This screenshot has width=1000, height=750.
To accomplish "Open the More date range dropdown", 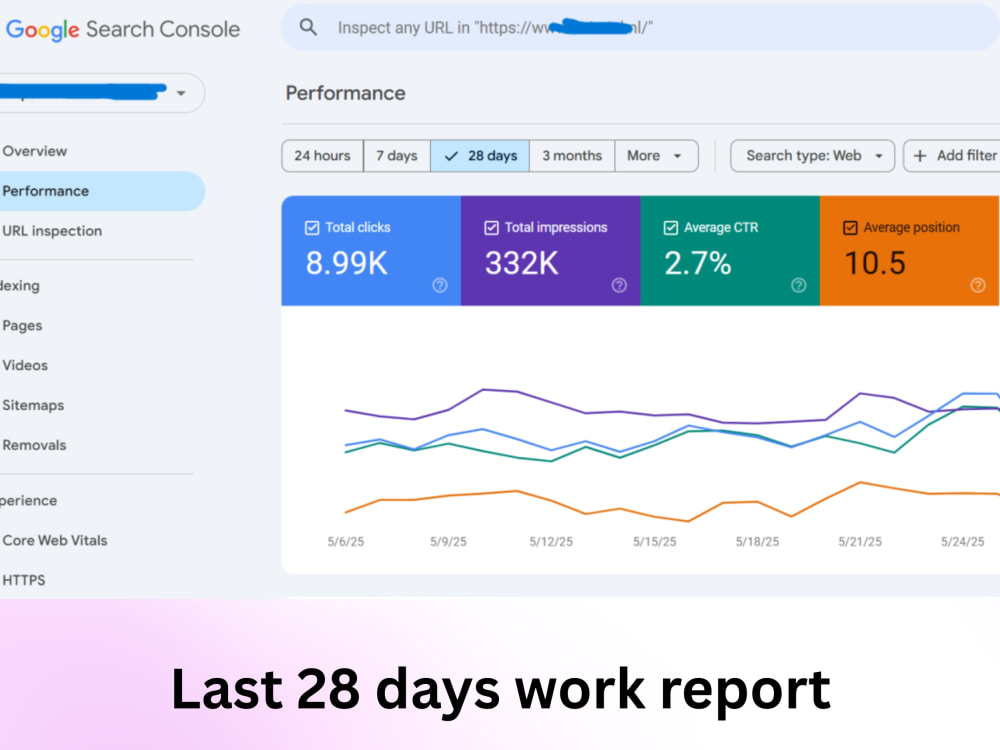I will tap(656, 156).
